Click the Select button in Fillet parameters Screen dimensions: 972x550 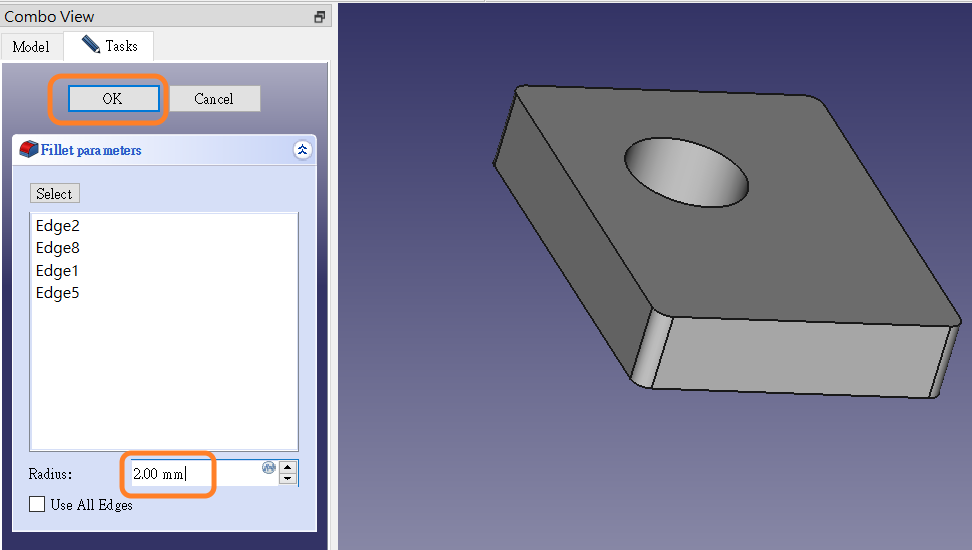[x=55, y=193]
